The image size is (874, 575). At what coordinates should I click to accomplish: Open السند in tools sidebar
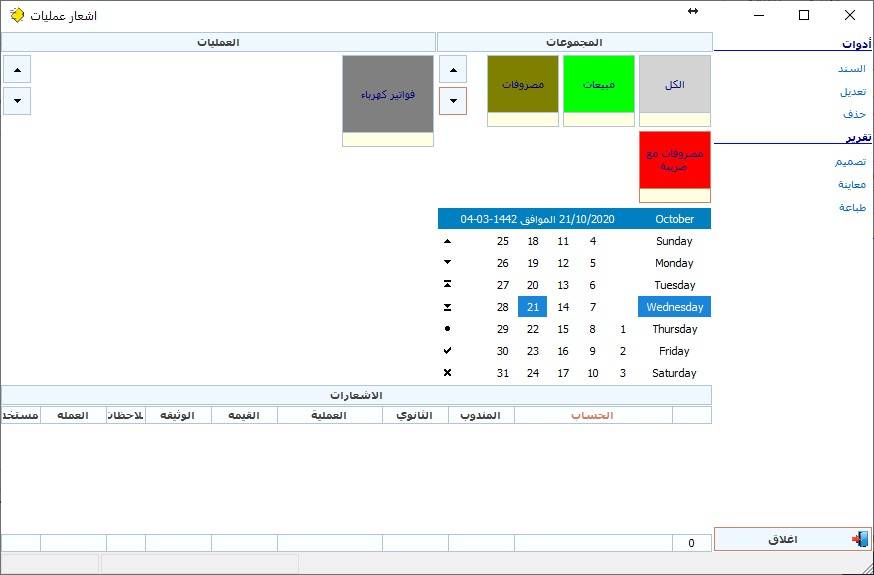pyautogui.click(x=852, y=69)
